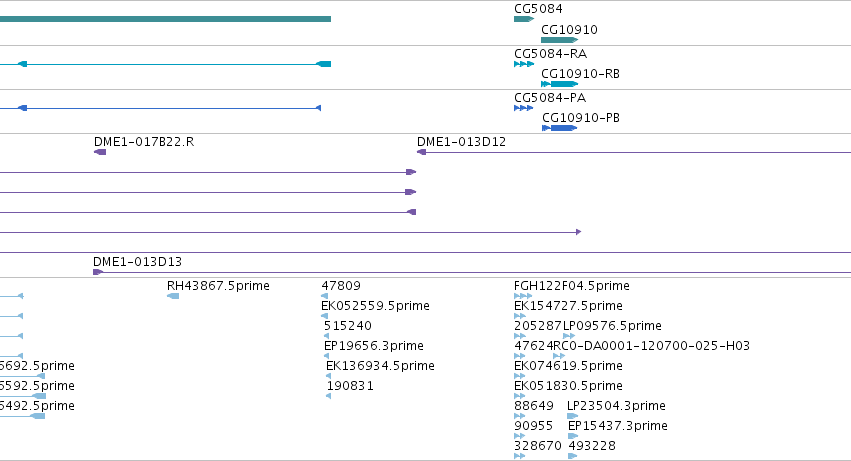Viewport: 851px width, 461px height.
Task: Click the 493228 EST arrow
Action: tap(573, 456)
